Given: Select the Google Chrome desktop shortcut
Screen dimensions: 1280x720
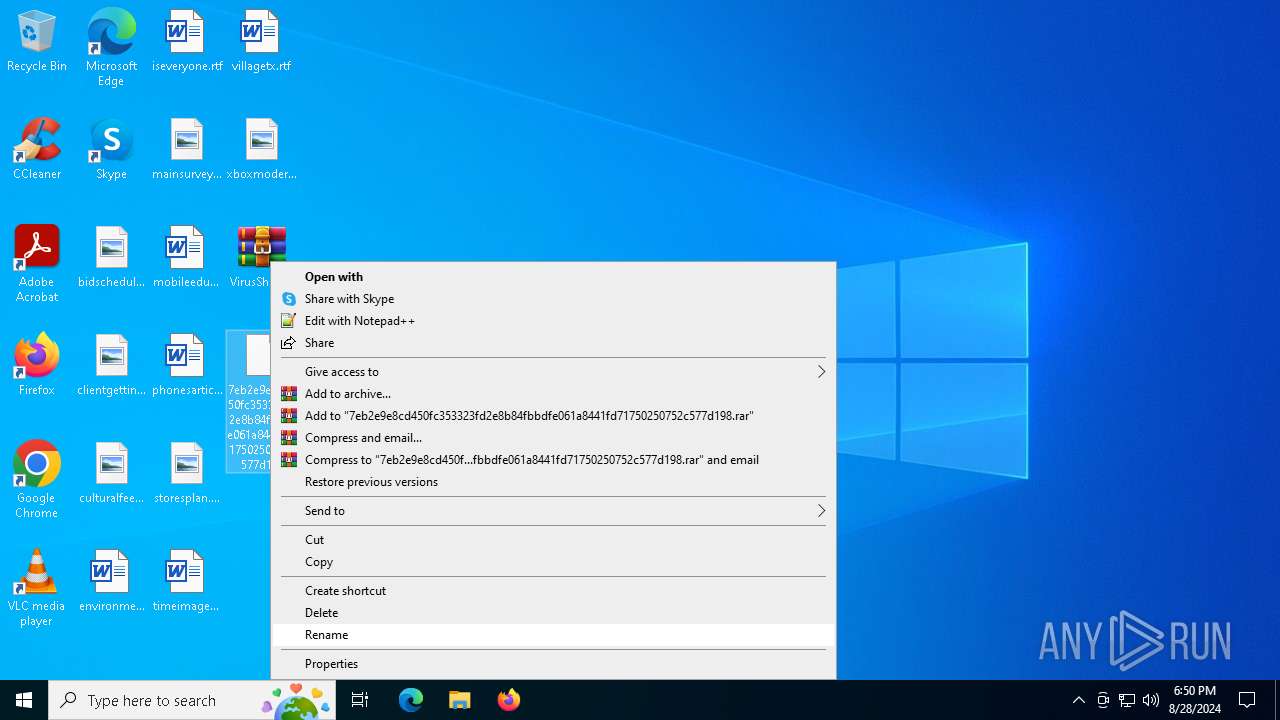Looking at the screenshot, I should (37, 480).
